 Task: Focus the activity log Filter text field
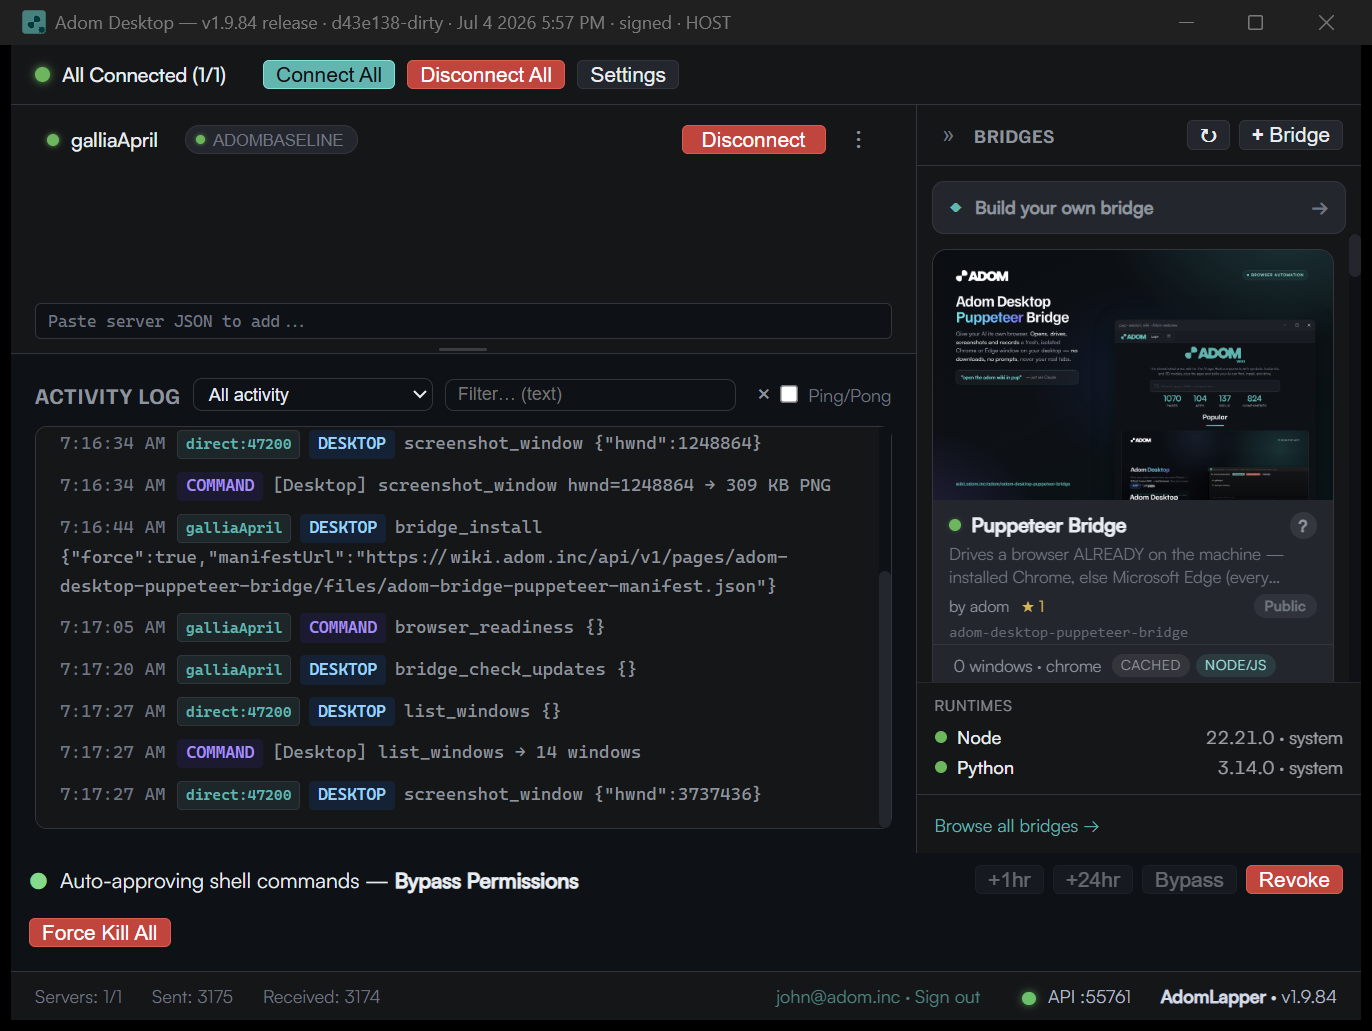[590, 395]
